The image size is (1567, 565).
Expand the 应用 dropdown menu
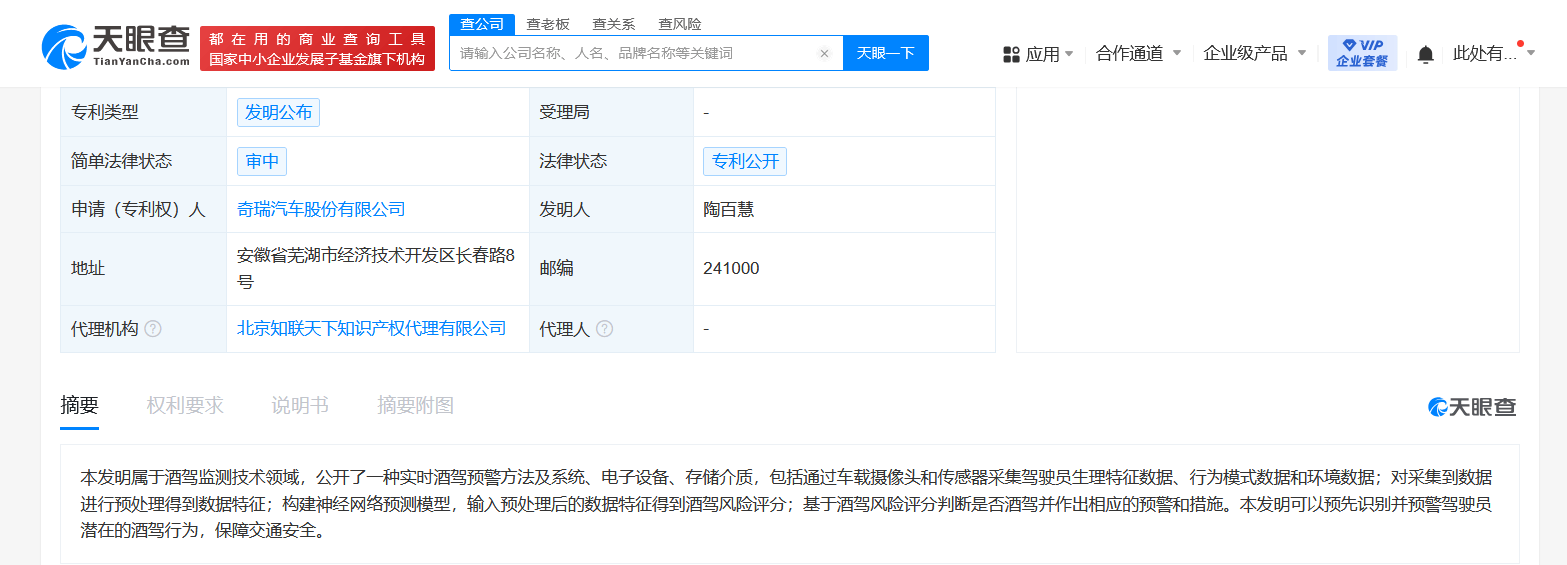(x=1069, y=53)
